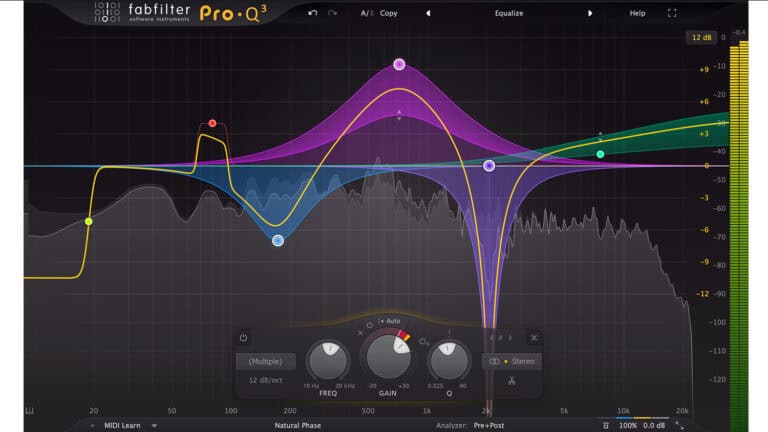This screenshot has width=768, height=432.
Task: Select the yellow low cut band node
Action: (x=89, y=221)
